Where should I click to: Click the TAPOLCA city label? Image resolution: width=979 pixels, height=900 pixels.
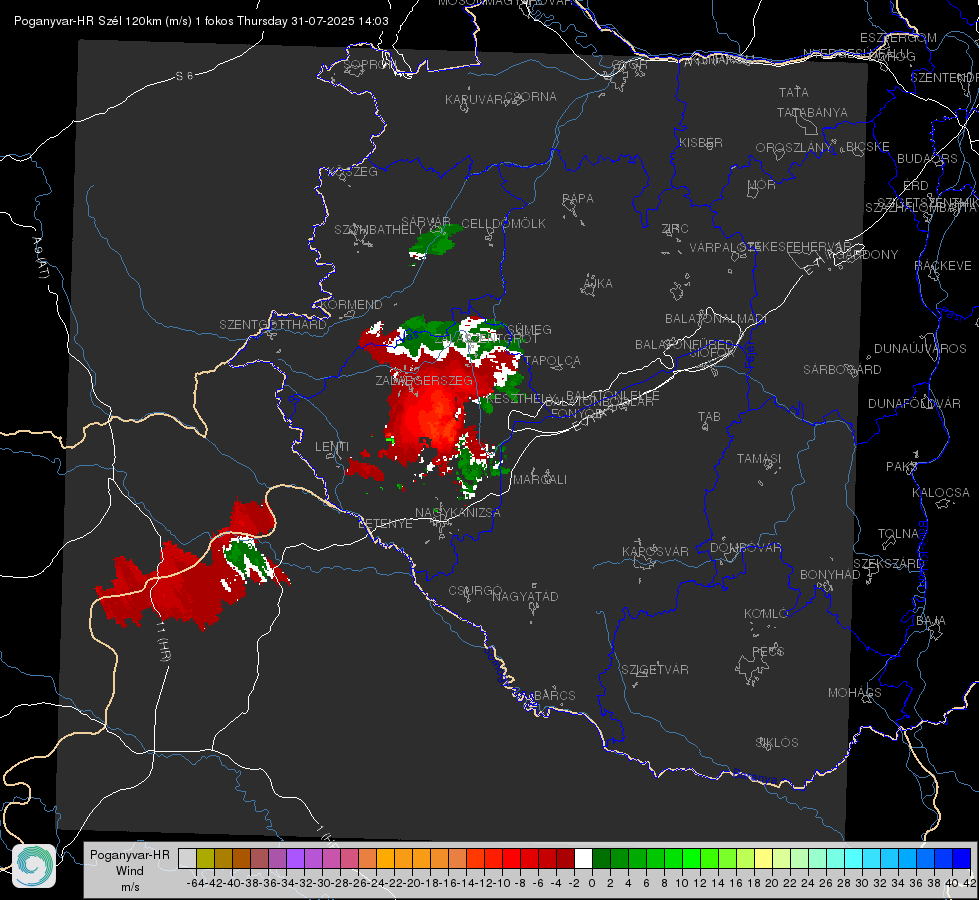pos(553,360)
